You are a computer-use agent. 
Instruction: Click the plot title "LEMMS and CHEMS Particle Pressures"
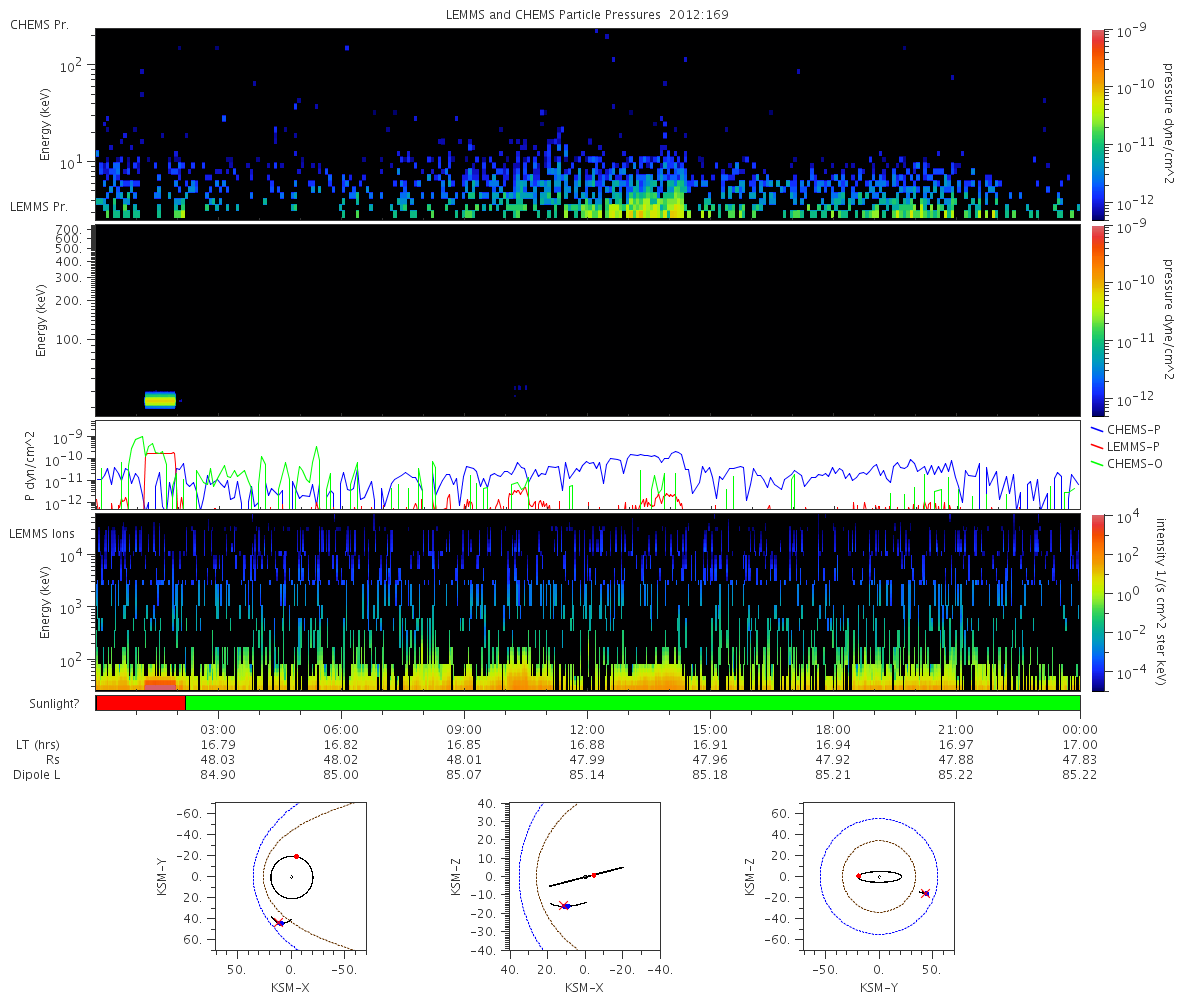558,16
